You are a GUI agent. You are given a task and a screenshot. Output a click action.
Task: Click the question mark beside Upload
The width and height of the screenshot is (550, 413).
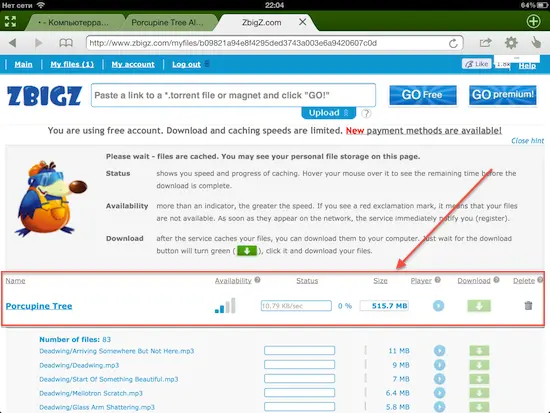(366, 113)
